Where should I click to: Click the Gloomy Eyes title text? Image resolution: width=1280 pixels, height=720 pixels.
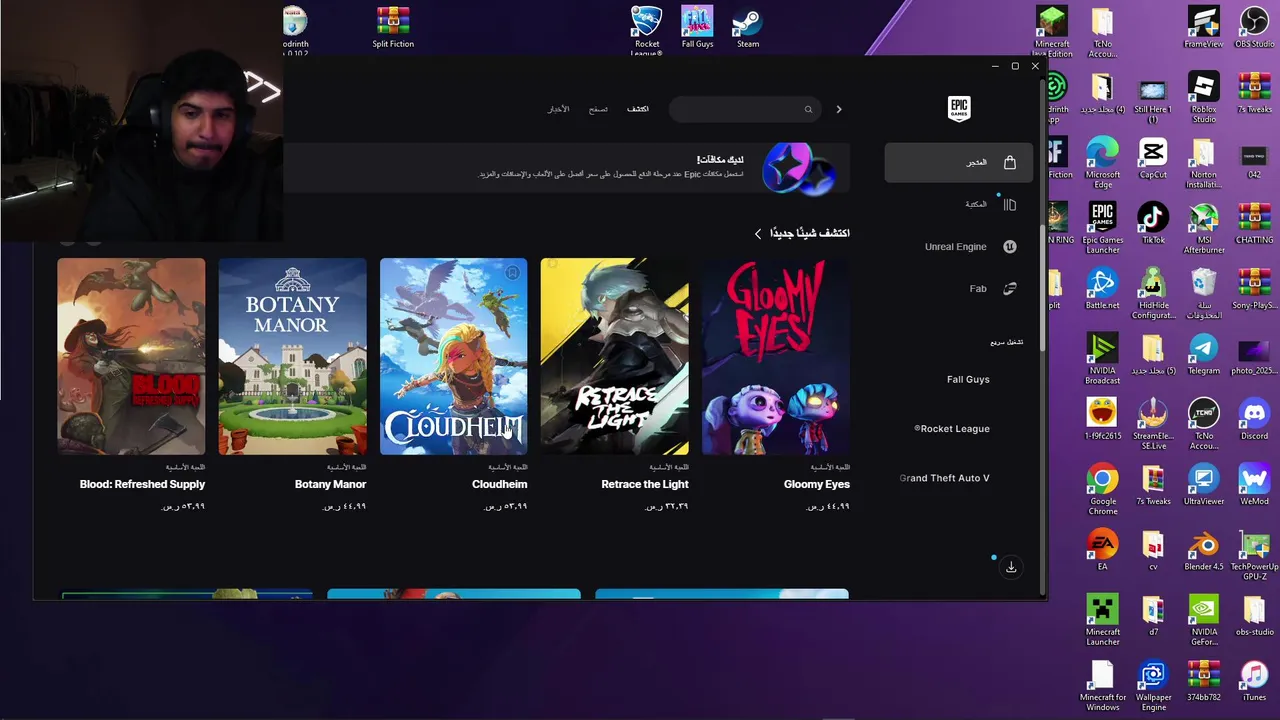[x=817, y=484]
